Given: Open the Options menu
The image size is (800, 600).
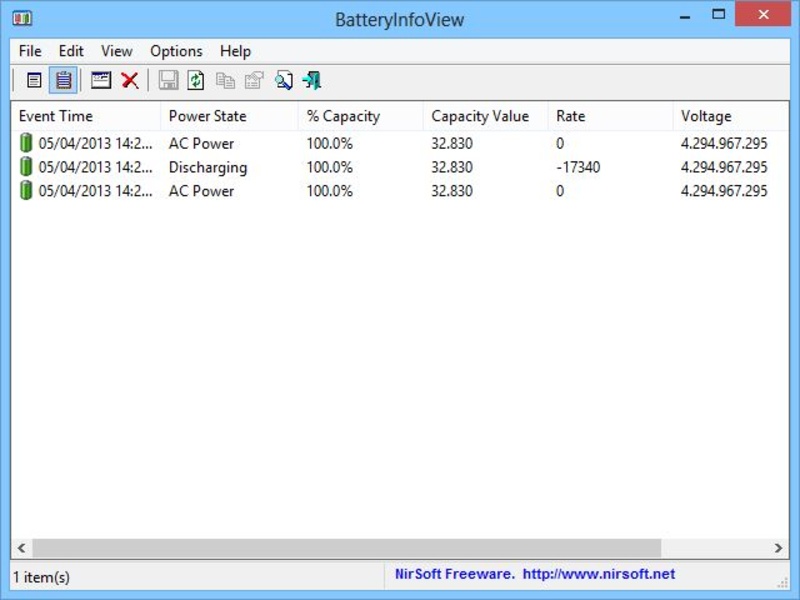Looking at the screenshot, I should 176,51.
